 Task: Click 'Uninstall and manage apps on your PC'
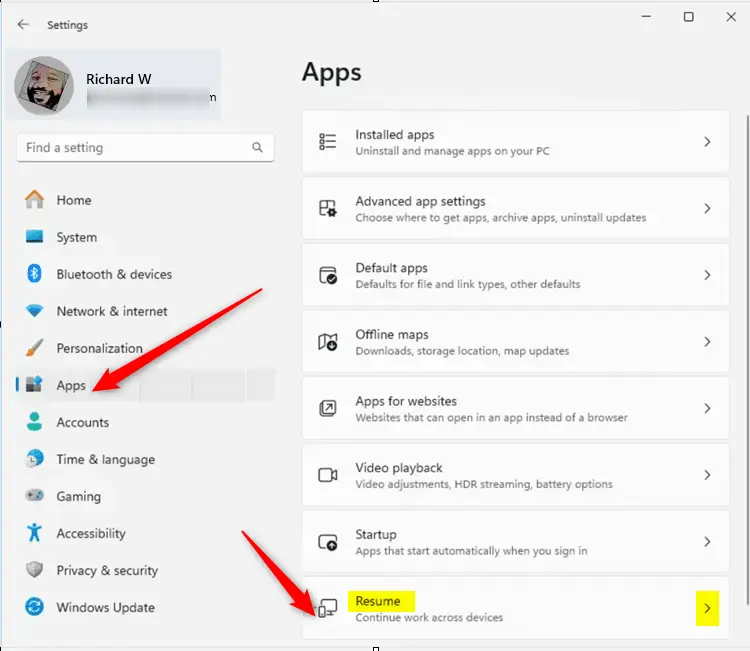tap(452, 151)
